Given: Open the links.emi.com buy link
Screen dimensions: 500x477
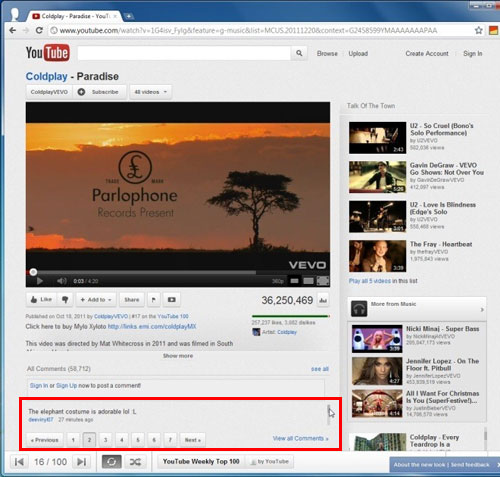Looking at the screenshot, I should (x=152, y=326).
